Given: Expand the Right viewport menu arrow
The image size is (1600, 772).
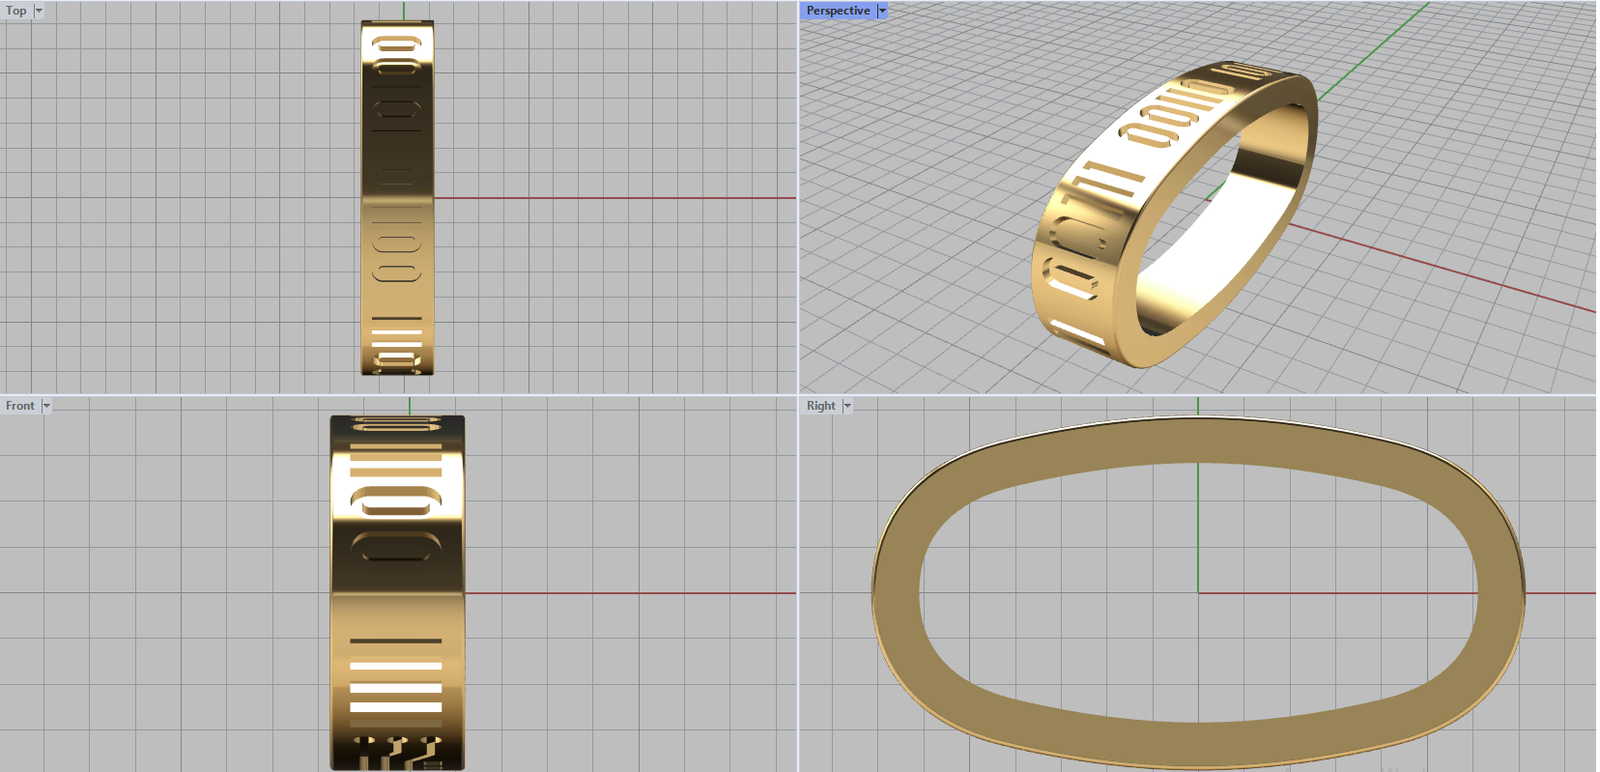Looking at the screenshot, I should 847,406.
